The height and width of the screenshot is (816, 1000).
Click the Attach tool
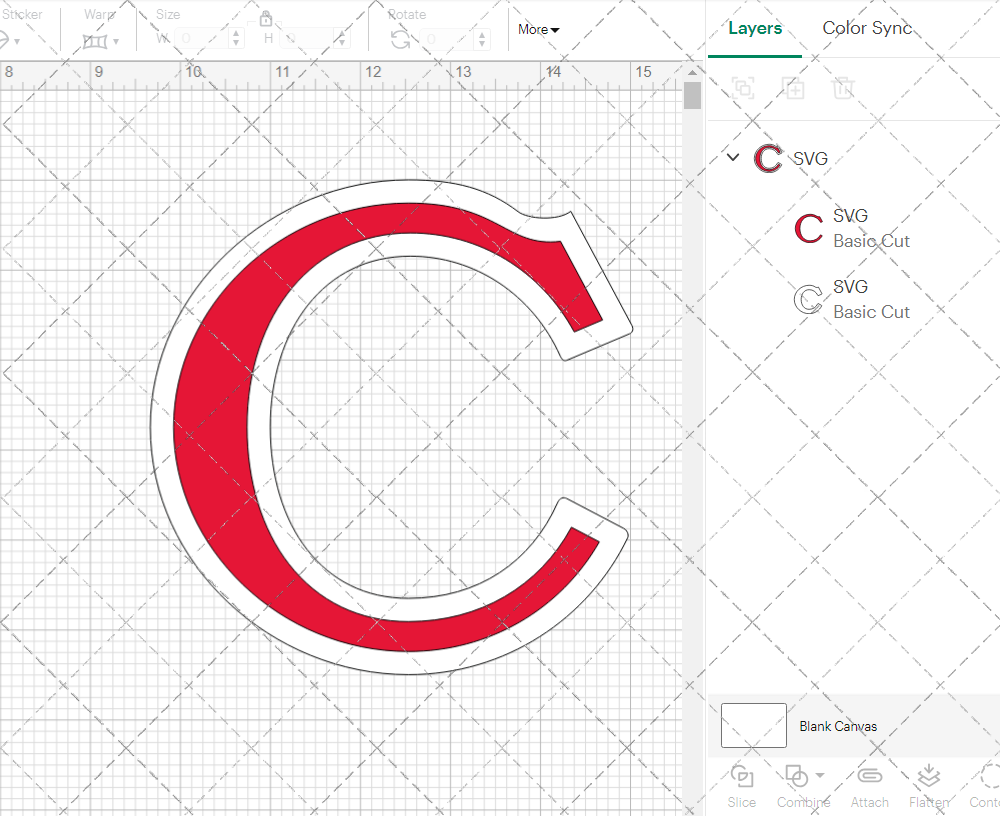[869, 786]
